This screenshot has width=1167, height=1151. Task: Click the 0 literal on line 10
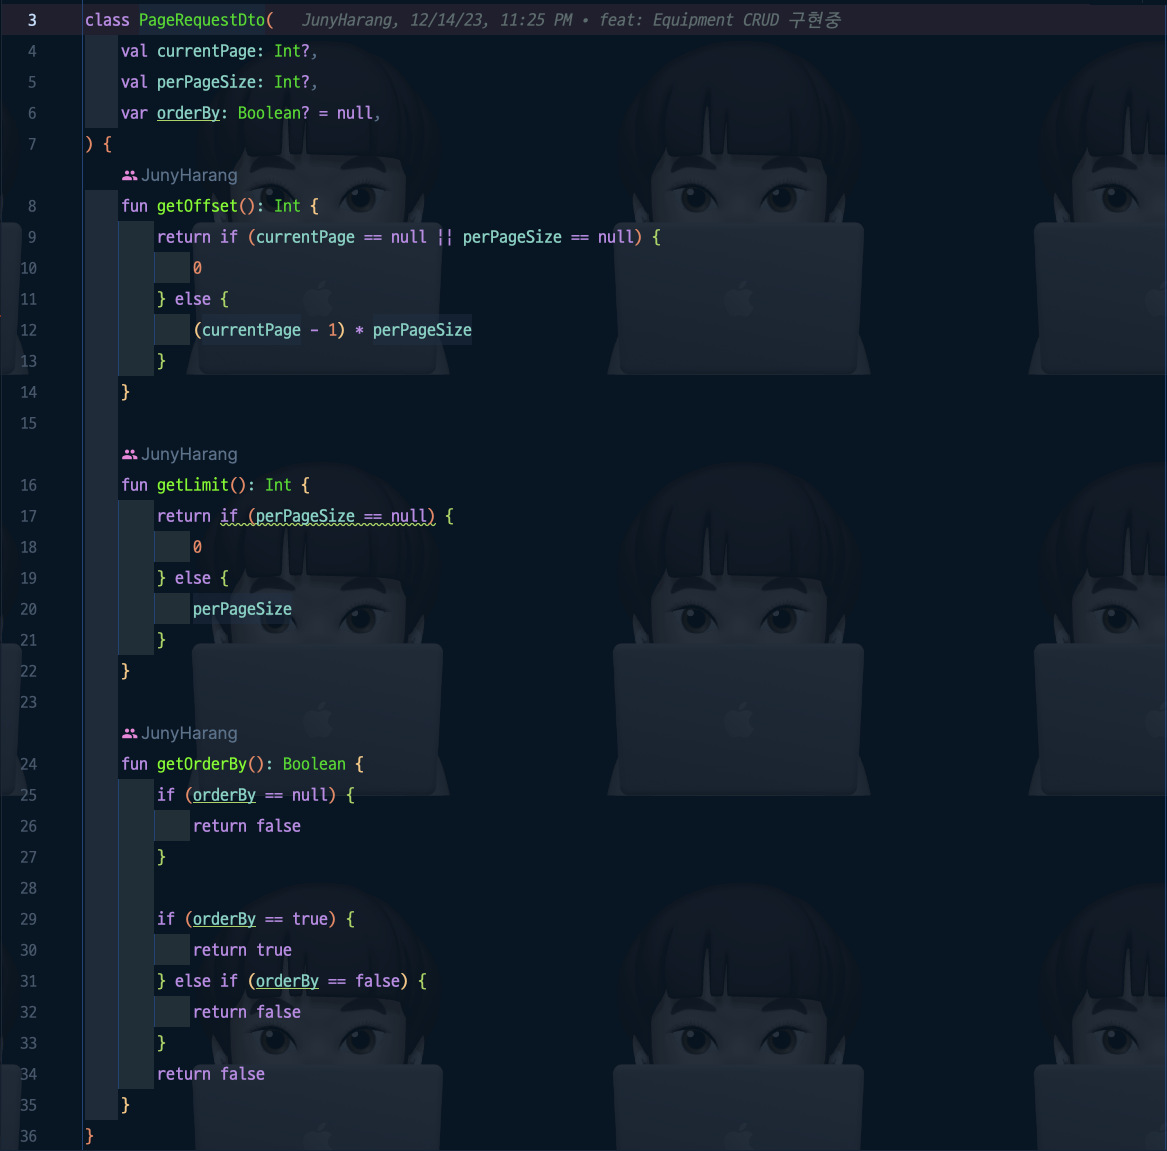point(197,269)
